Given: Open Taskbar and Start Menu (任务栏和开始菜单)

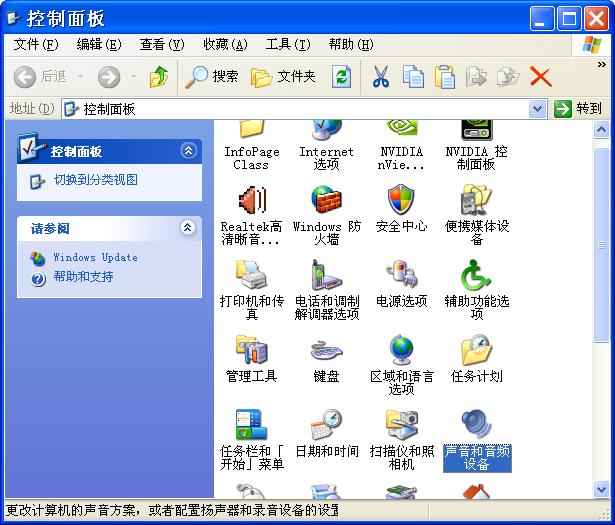Looking at the screenshot, I should [x=251, y=425].
